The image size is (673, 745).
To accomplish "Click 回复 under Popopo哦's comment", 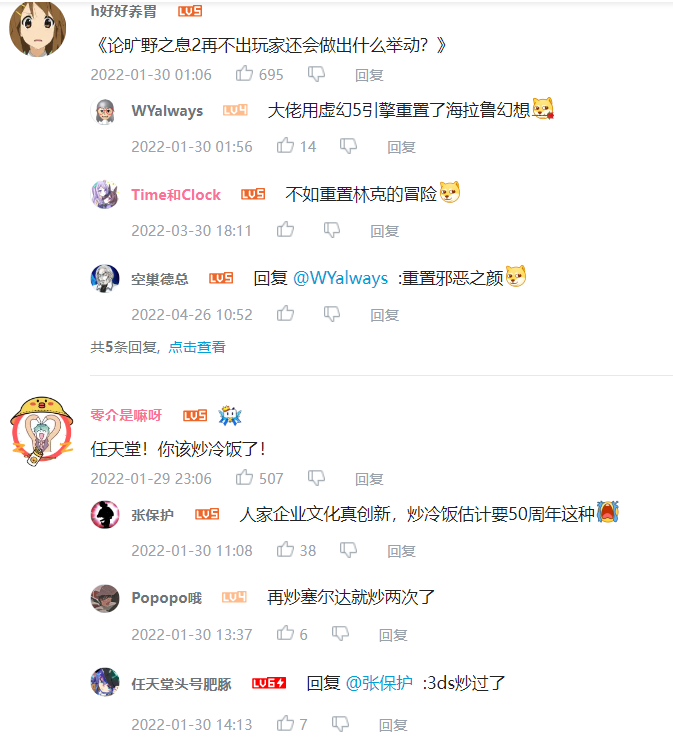I will pyautogui.click(x=393, y=635).
